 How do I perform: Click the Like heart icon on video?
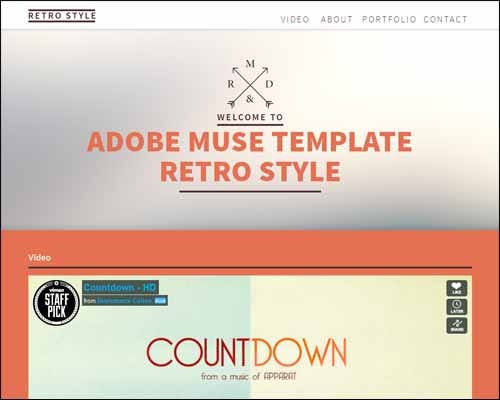point(457,288)
